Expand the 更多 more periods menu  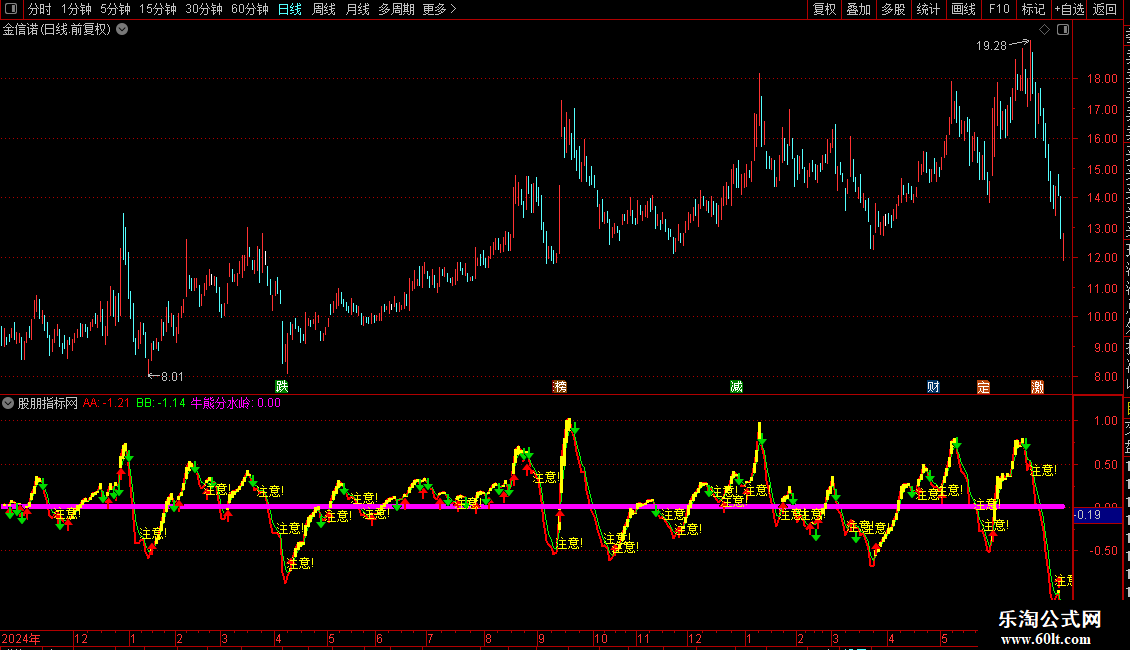(x=439, y=9)
